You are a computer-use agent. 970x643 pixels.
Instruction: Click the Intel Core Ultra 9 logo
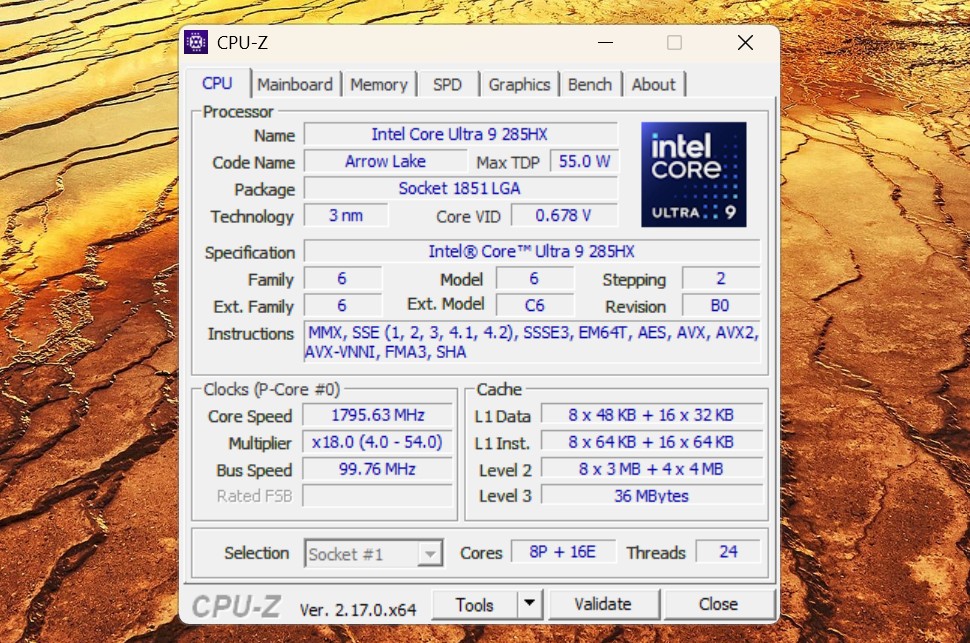693,174
